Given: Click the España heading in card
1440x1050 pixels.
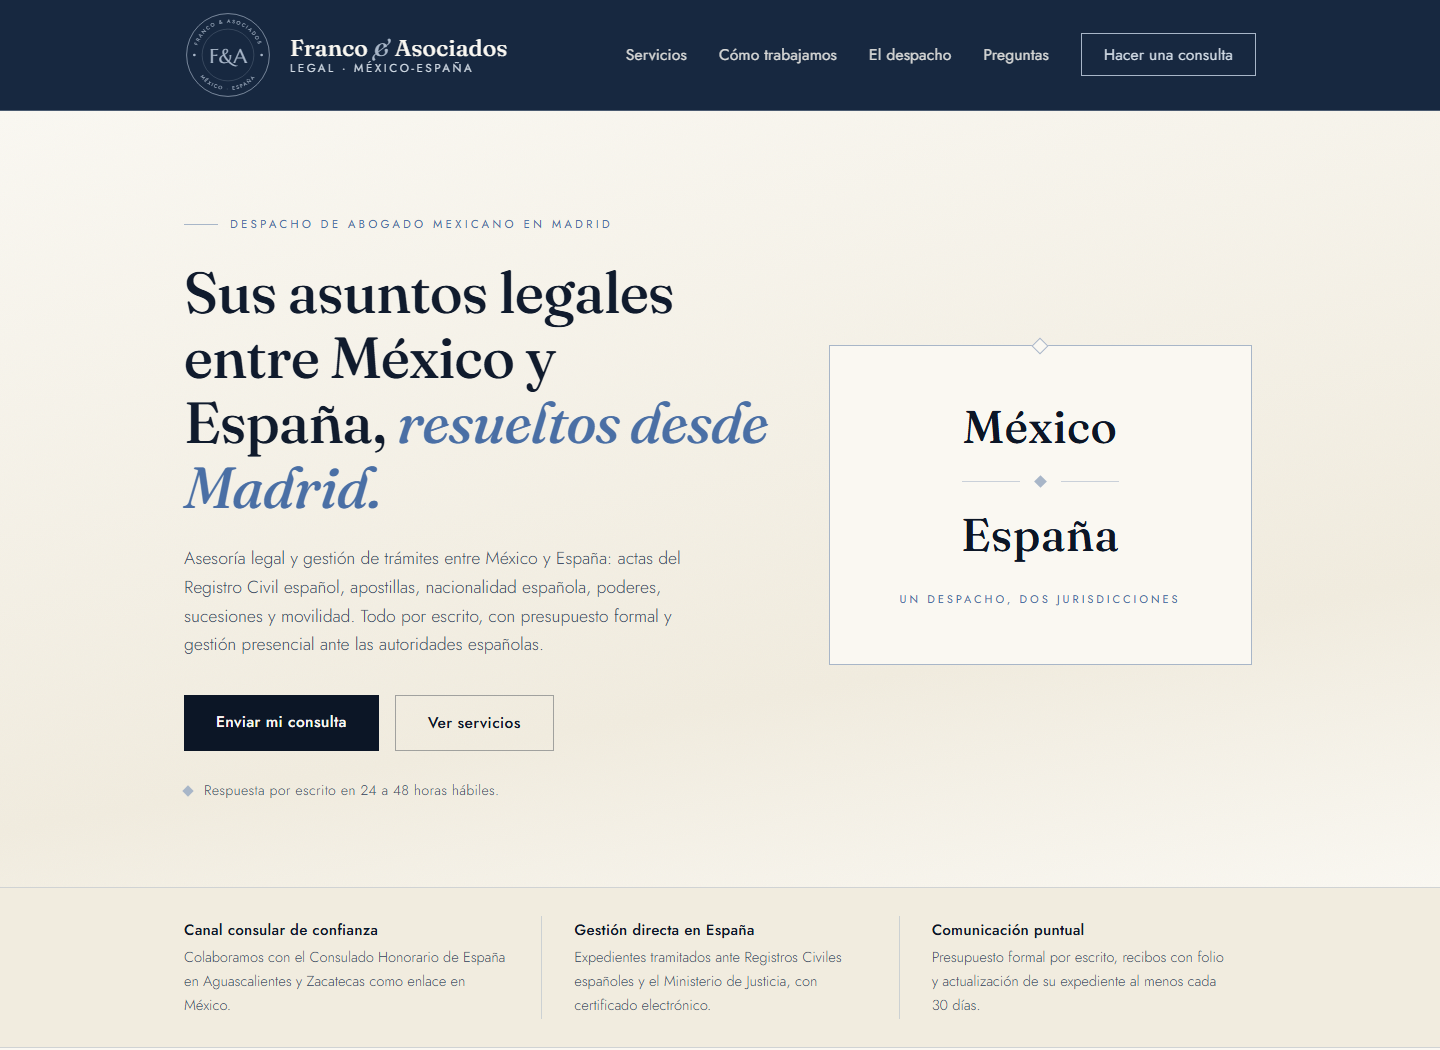Looking at the screenshot, I should coord(1040,536).
